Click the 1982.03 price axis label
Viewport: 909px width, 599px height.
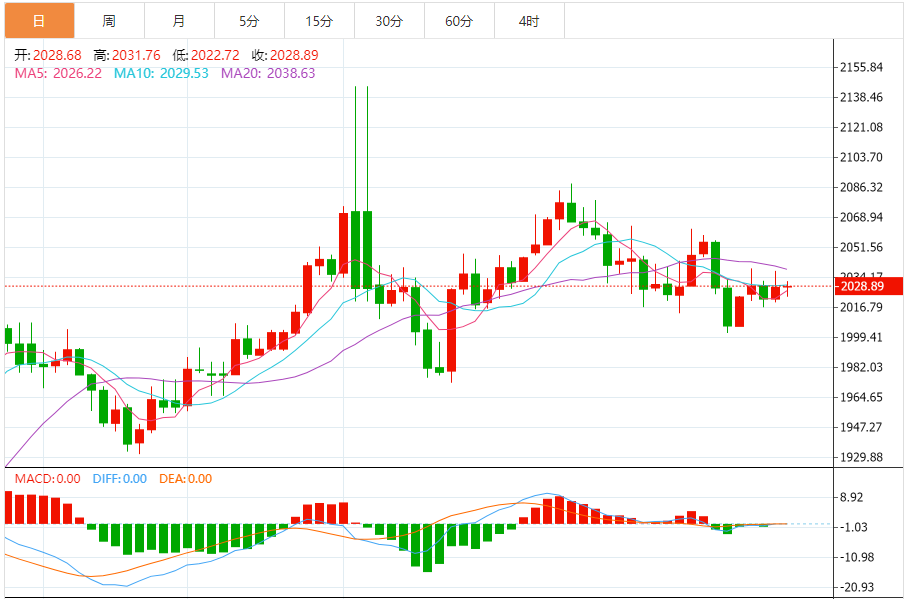[x=861, y=367]
